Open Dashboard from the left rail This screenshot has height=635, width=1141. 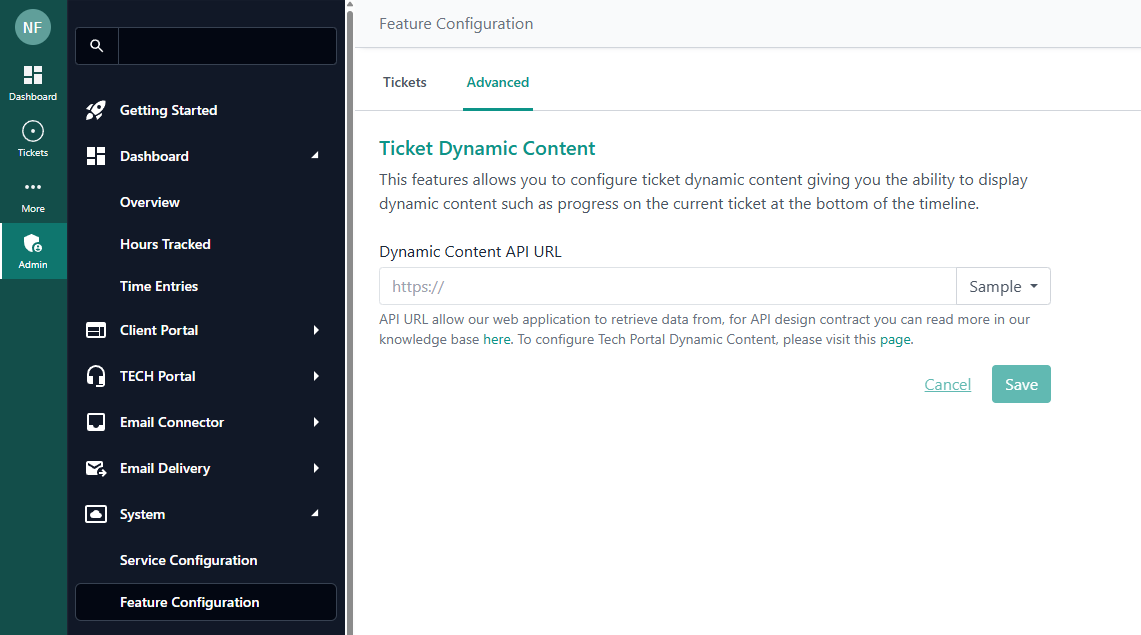(x=33, y=82)
